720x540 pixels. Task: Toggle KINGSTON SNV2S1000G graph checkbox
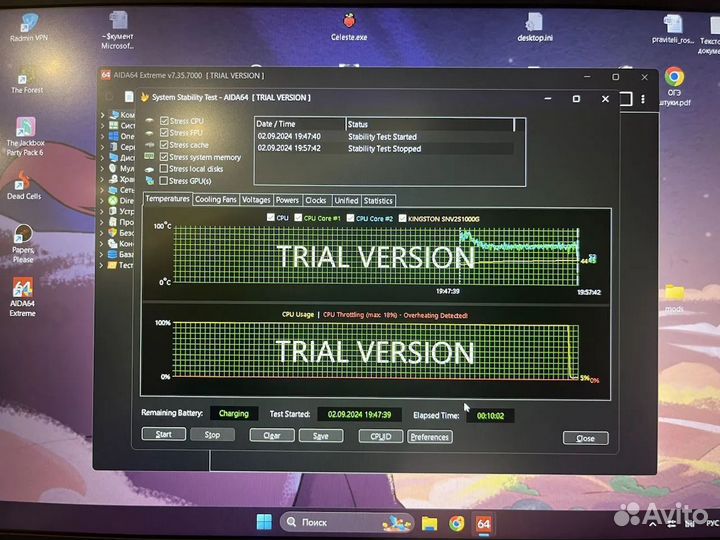pos(403,219)
